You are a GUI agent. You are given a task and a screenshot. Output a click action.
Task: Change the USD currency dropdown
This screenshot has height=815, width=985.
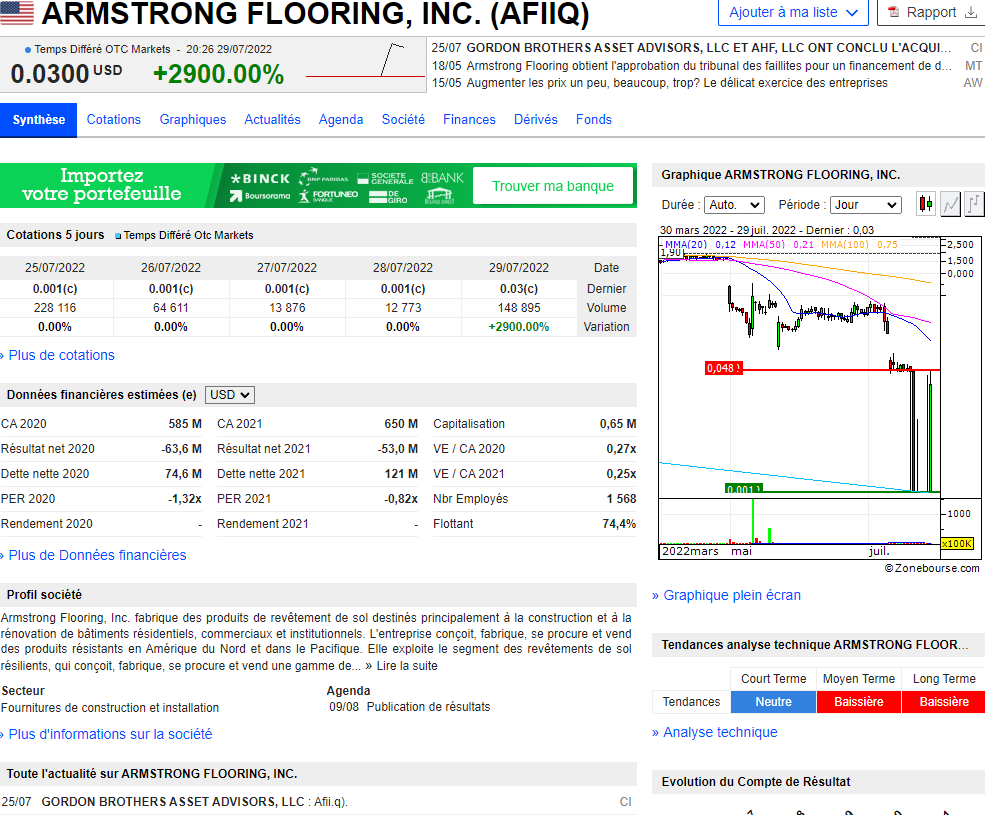[230, 395]
